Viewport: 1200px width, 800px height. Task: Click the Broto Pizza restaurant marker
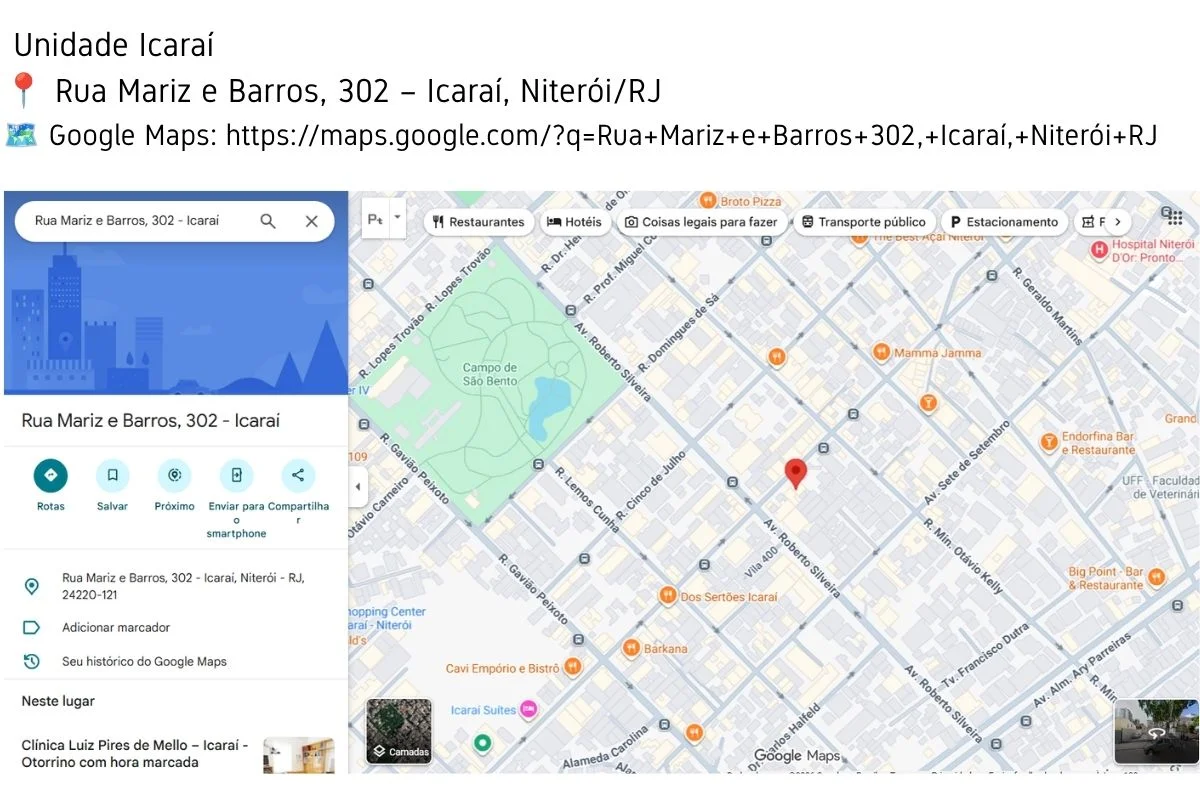click(x=708, y=201)
